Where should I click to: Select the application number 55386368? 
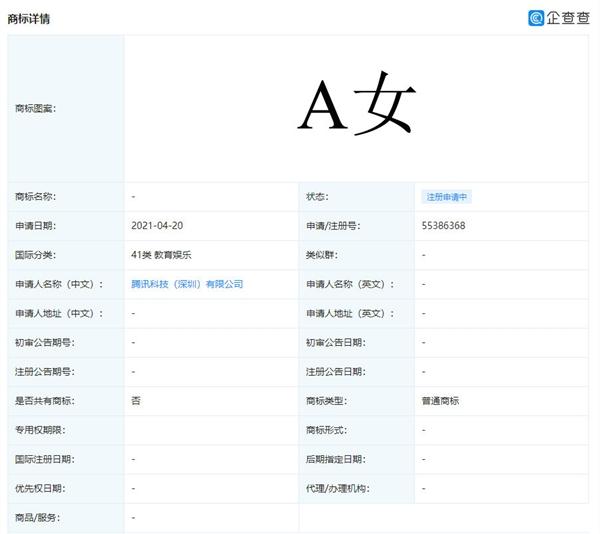(x=443, y=226)
